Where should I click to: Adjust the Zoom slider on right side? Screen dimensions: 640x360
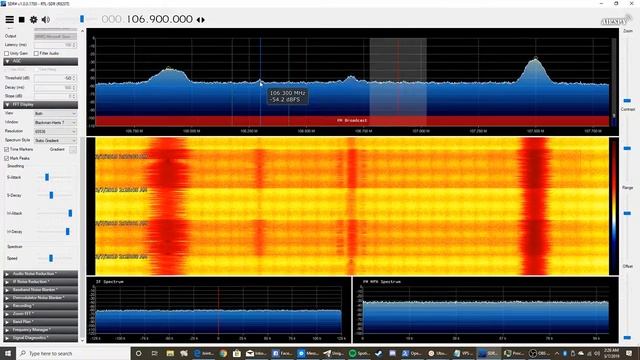pos(627,100)
